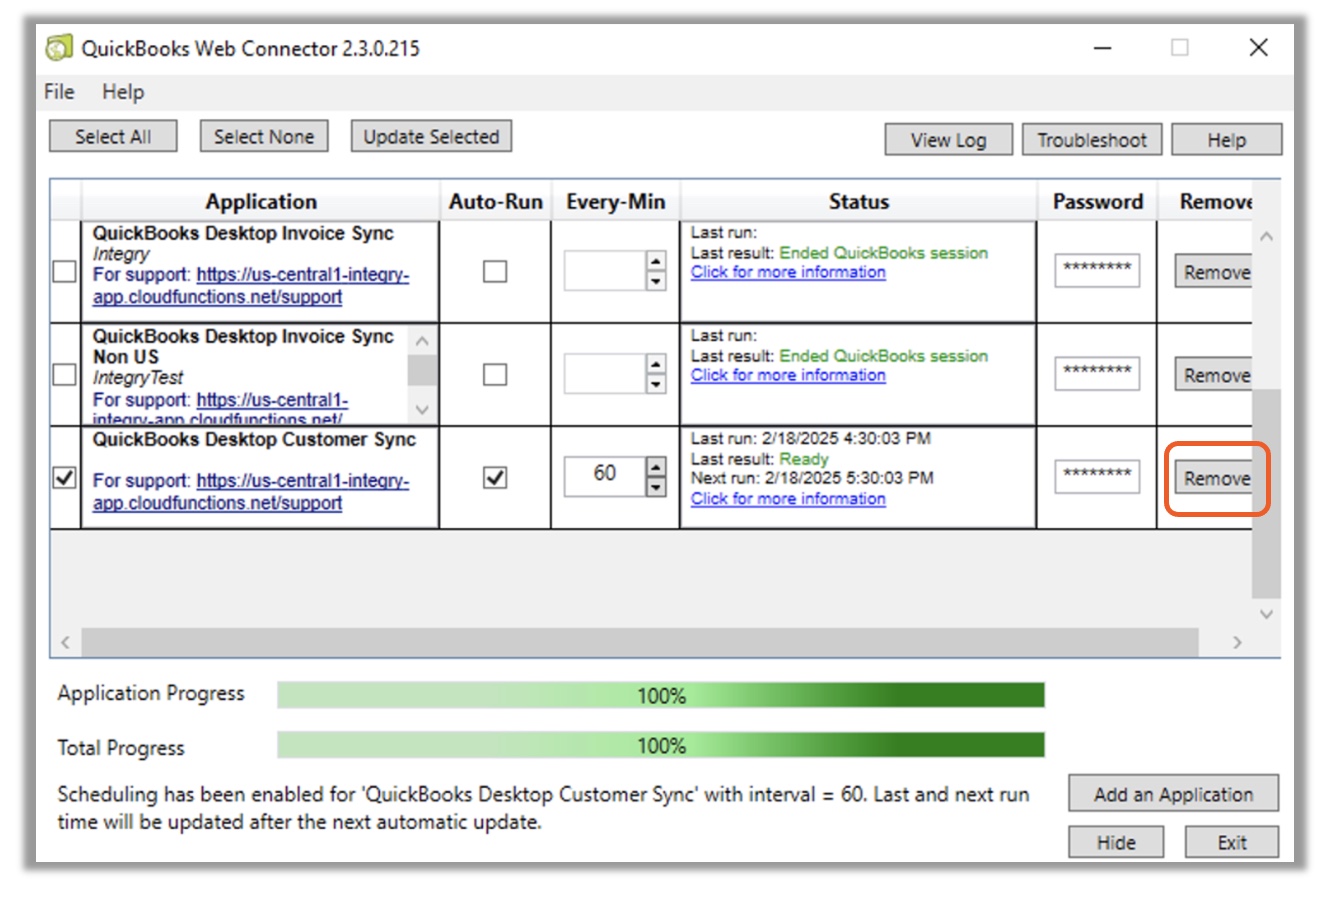Click the empty Every-Min field for Invoice Sync Non US
This screenshot has height=898, width=1334.
[605, 374]
